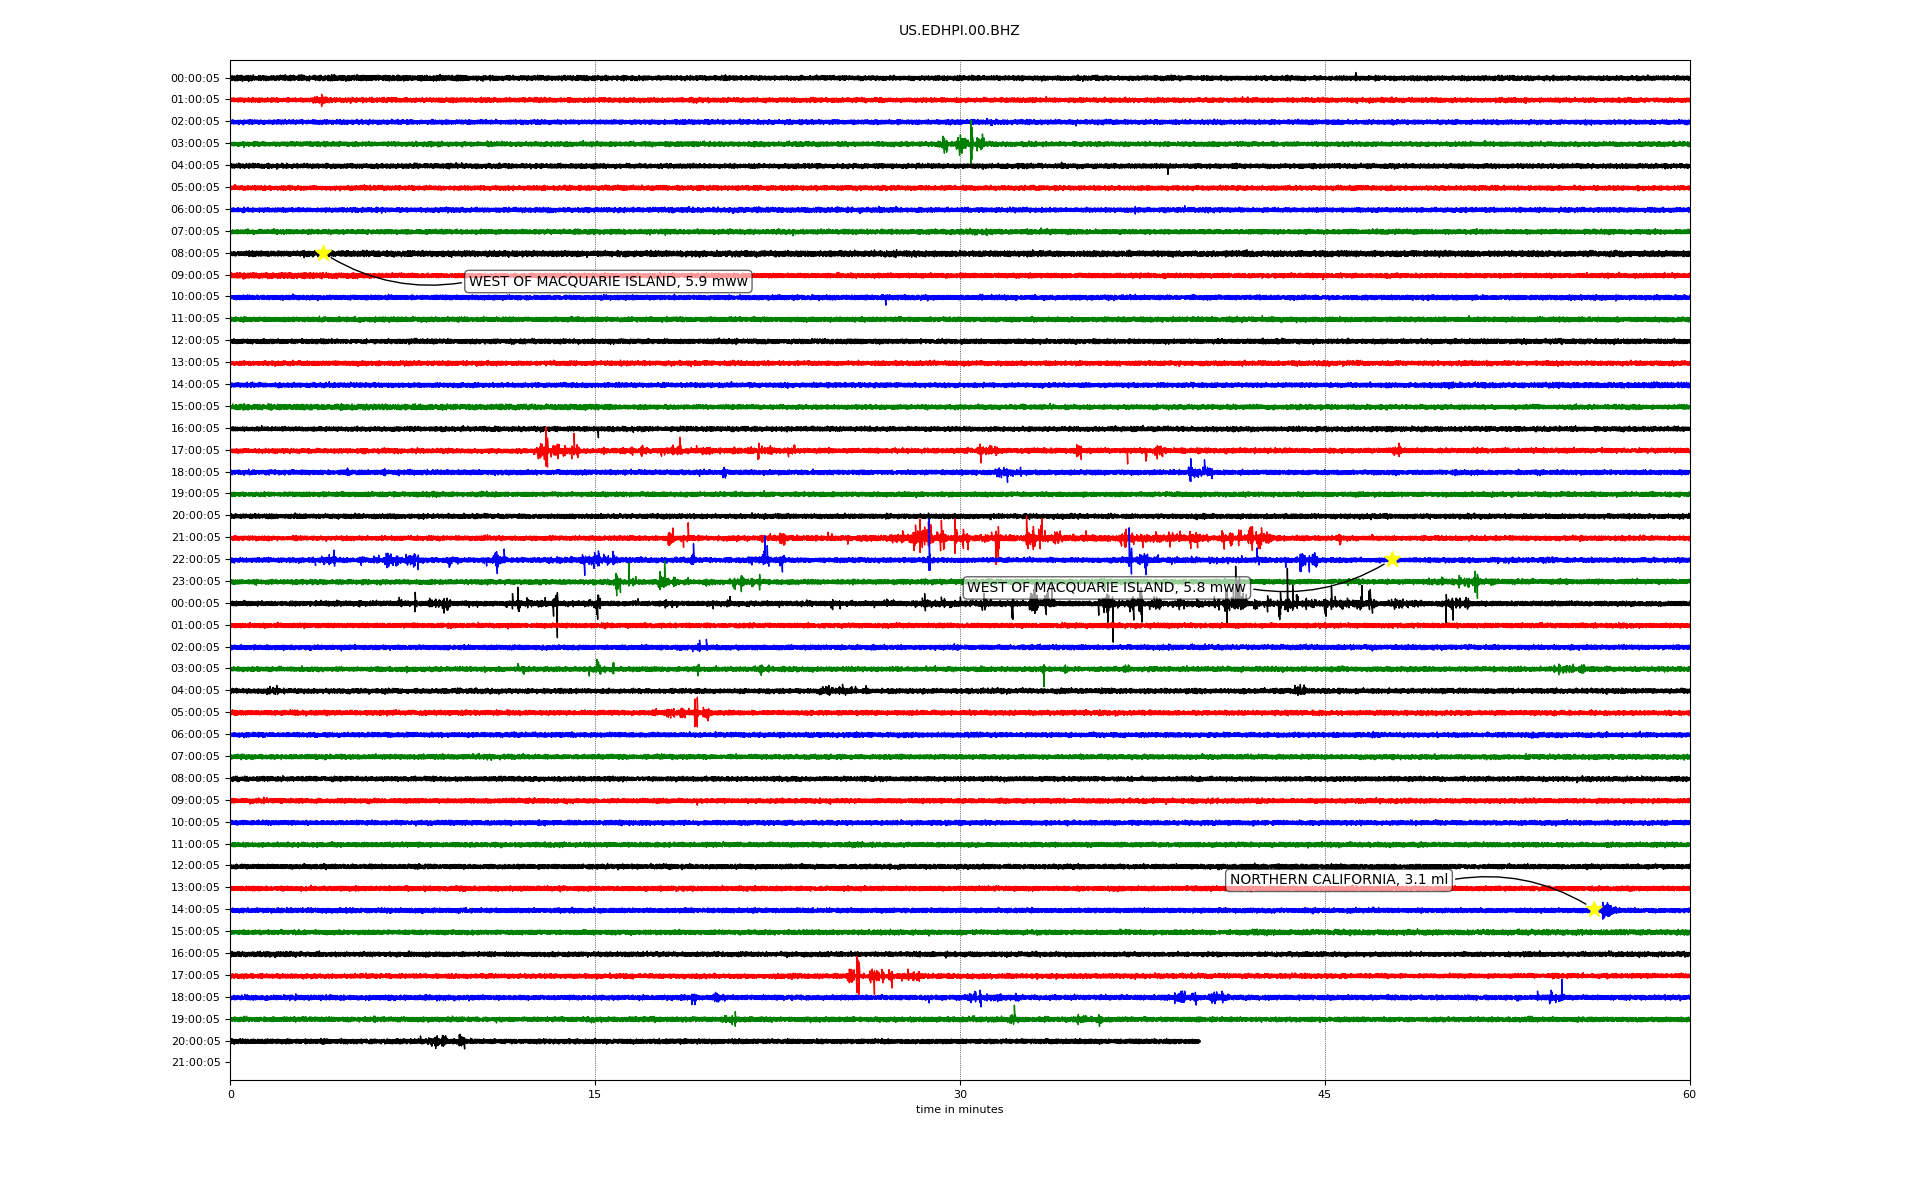Image resolution: width=1920 pixels, height=1200 pixels.
Task: Click the 21:00:05 label at bottom left
Action: pos(195,1063)
